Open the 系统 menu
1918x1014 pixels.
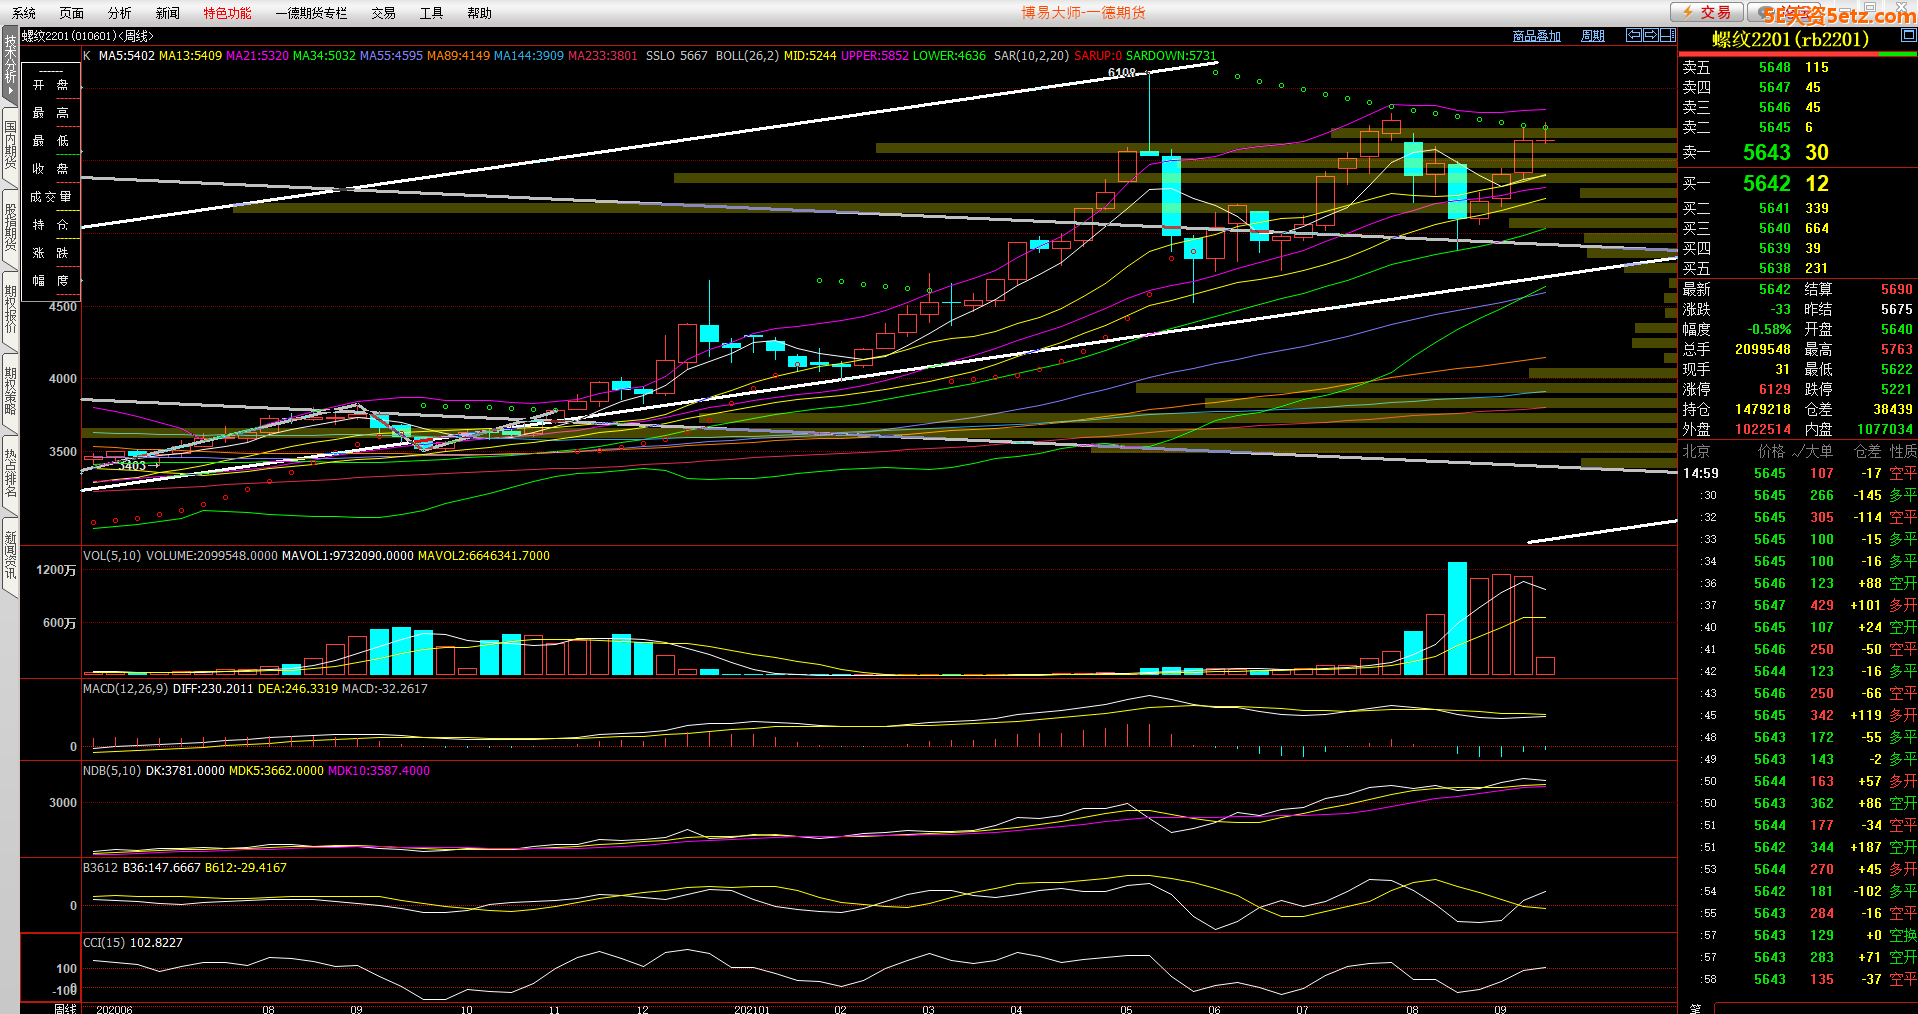point(24,13)
